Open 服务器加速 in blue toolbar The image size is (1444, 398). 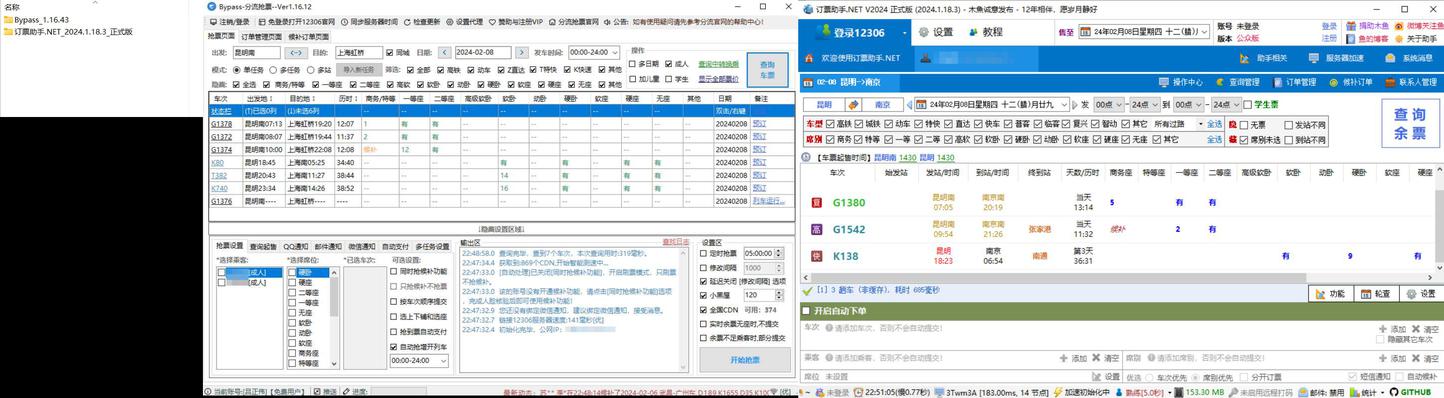click(x=1337, y=59)
